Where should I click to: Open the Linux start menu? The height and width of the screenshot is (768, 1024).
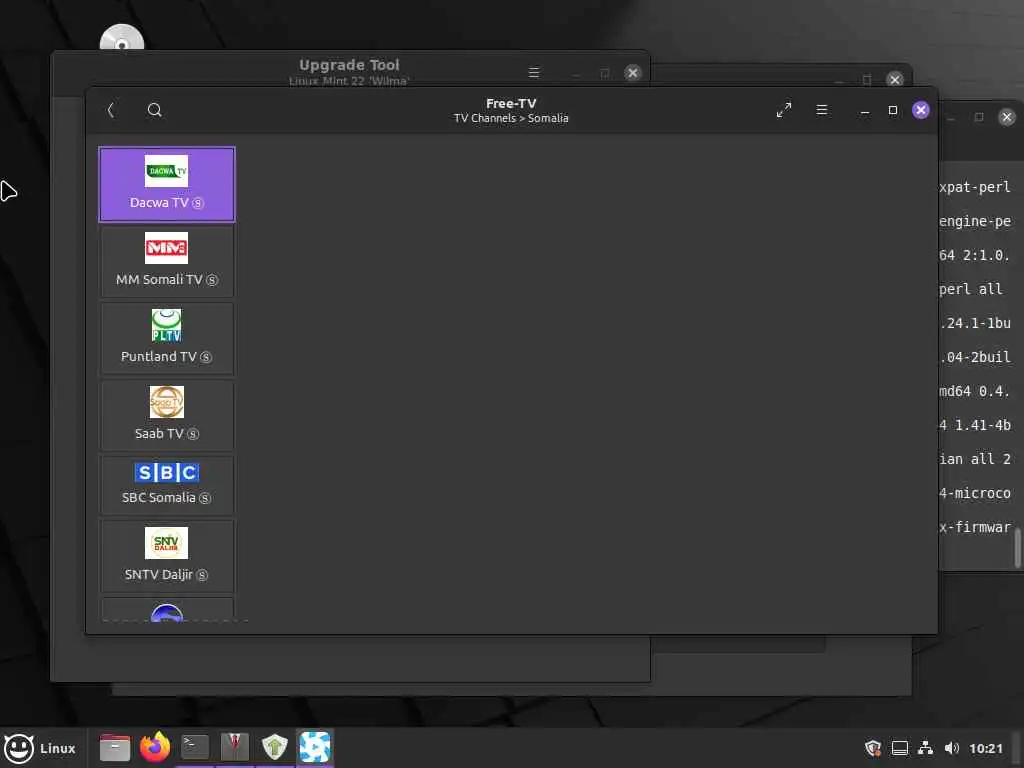[x=40, y=748]
